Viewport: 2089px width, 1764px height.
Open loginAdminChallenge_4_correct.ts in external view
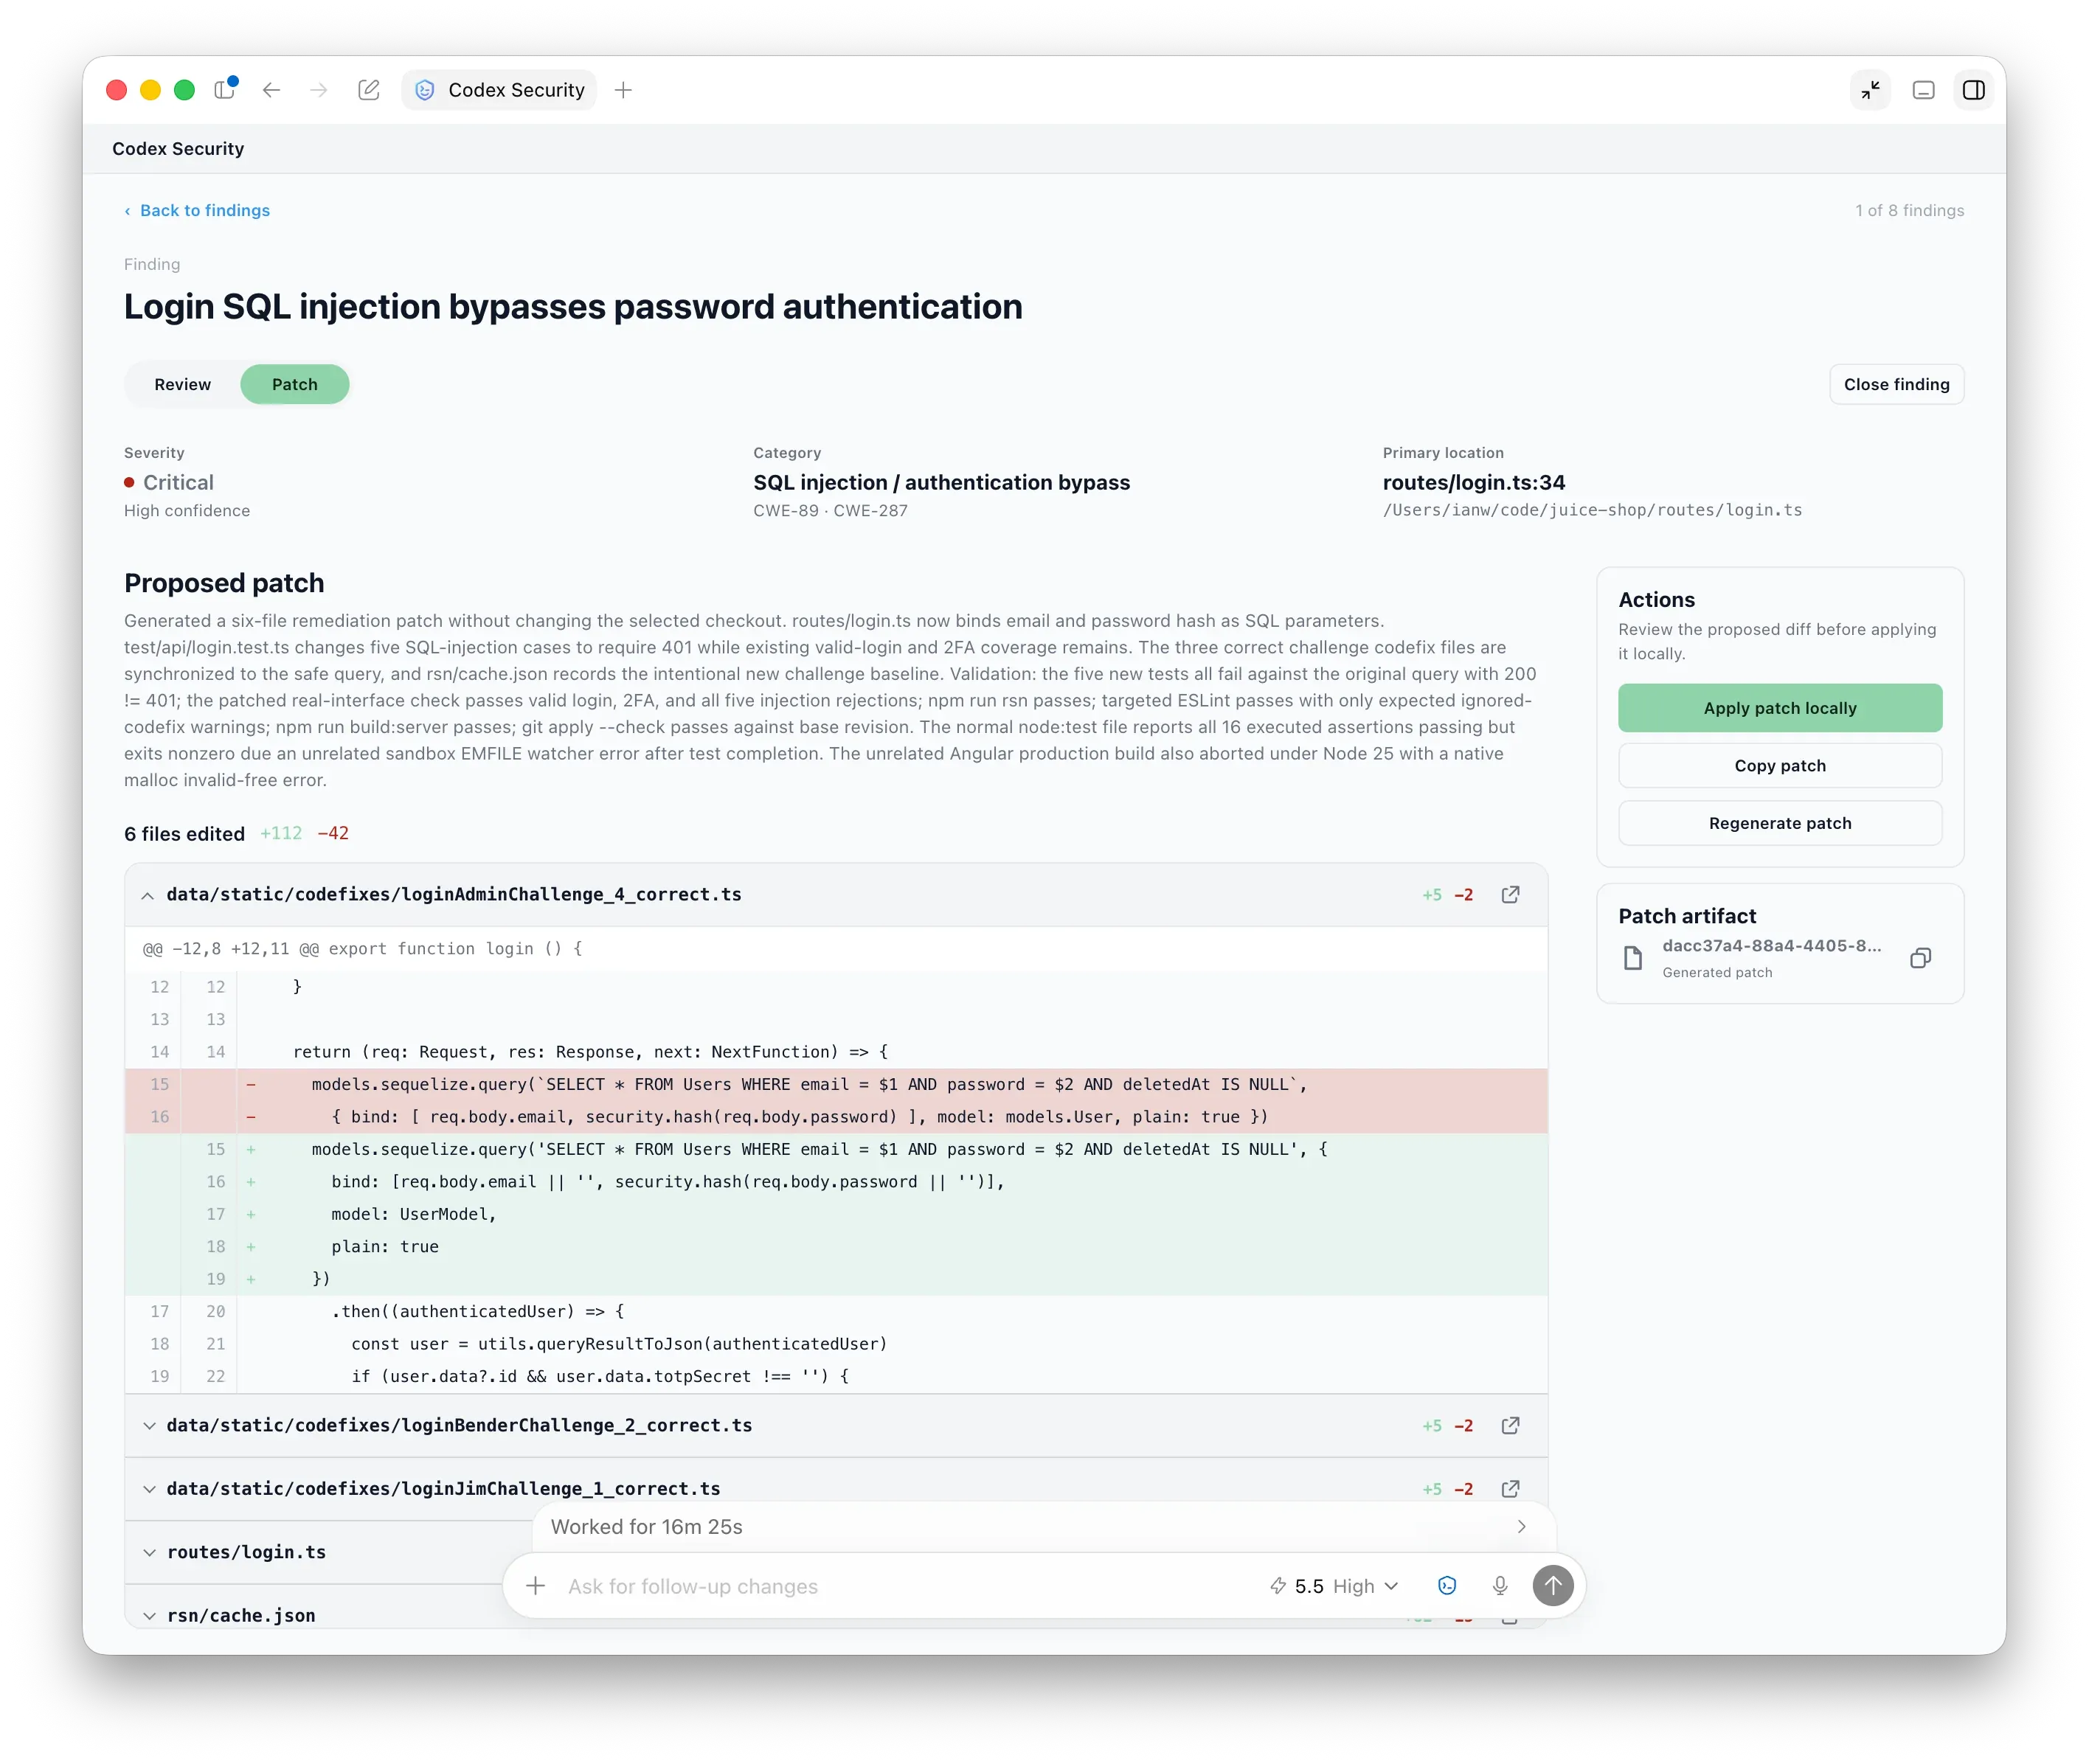click(1510, 894)
